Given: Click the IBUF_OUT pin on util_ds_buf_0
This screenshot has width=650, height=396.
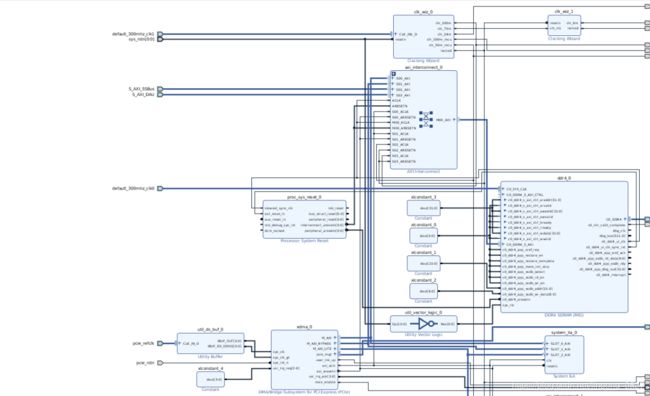Looking at the screenshot, I should click(x=229, y=341).
